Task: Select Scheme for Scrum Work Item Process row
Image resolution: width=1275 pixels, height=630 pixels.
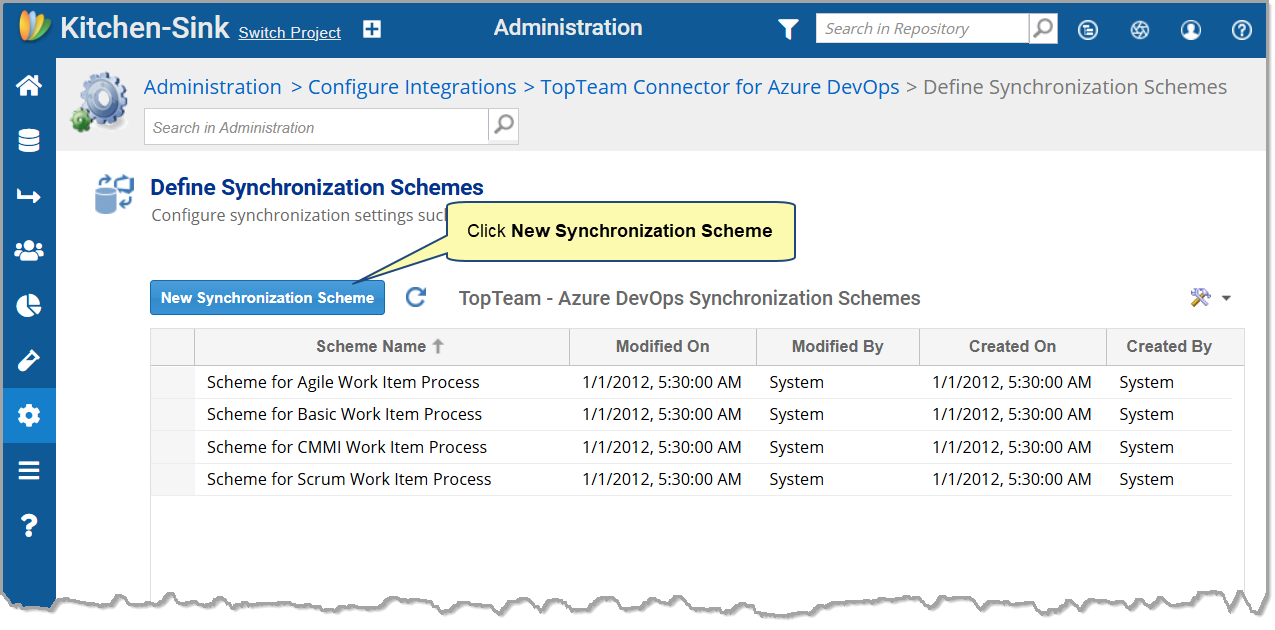Action: click(349, 479)
